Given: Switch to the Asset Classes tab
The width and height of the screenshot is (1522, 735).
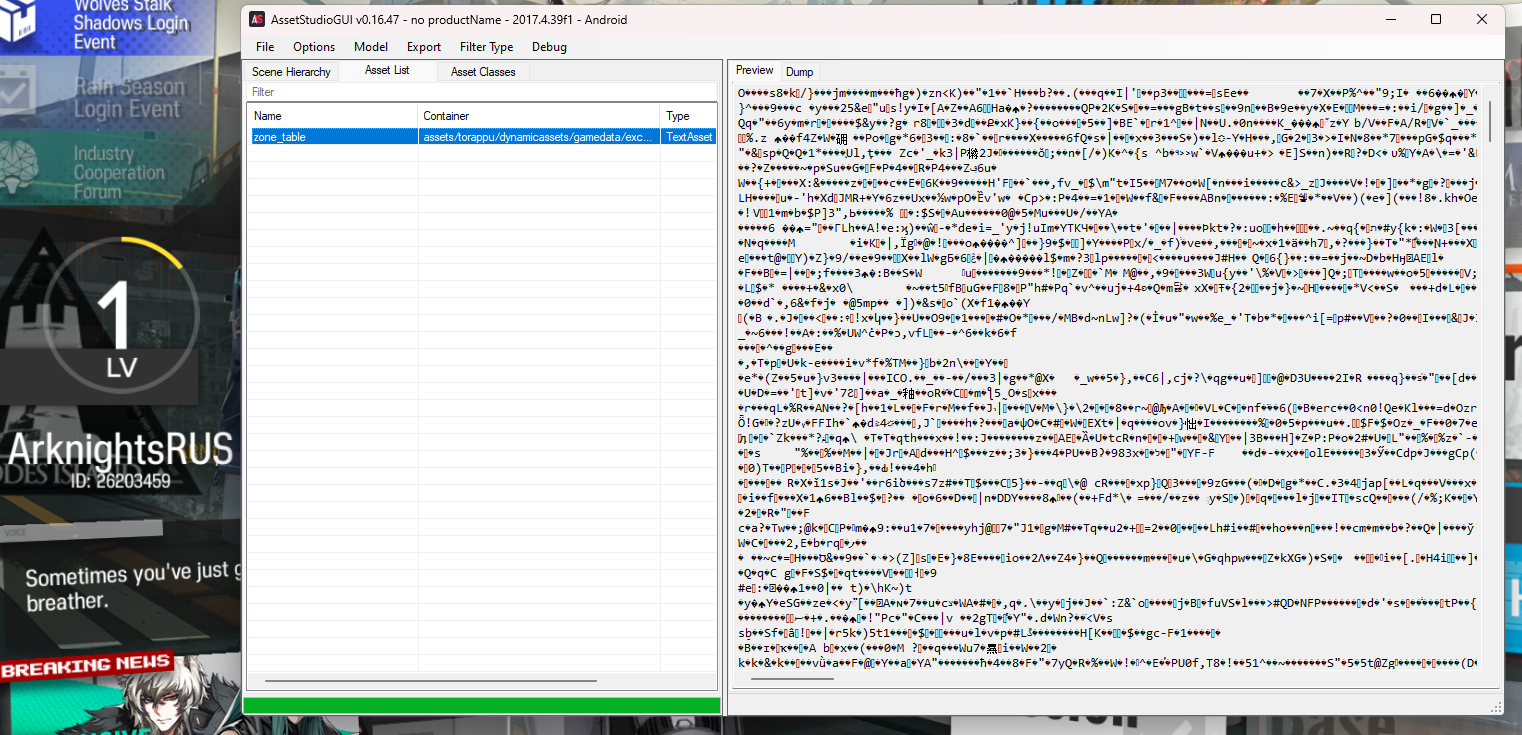Looking at the screenshot, I should click(x=483, y=72).
